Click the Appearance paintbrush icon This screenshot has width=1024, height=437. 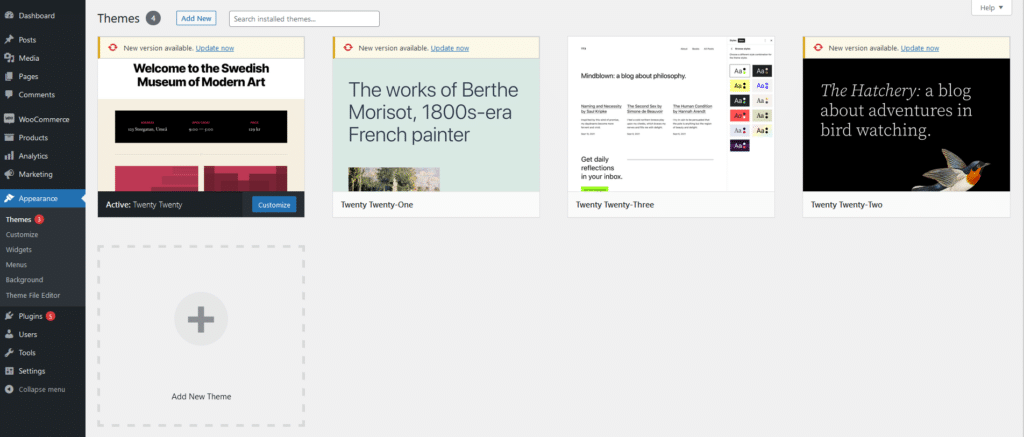click(9, 199)
